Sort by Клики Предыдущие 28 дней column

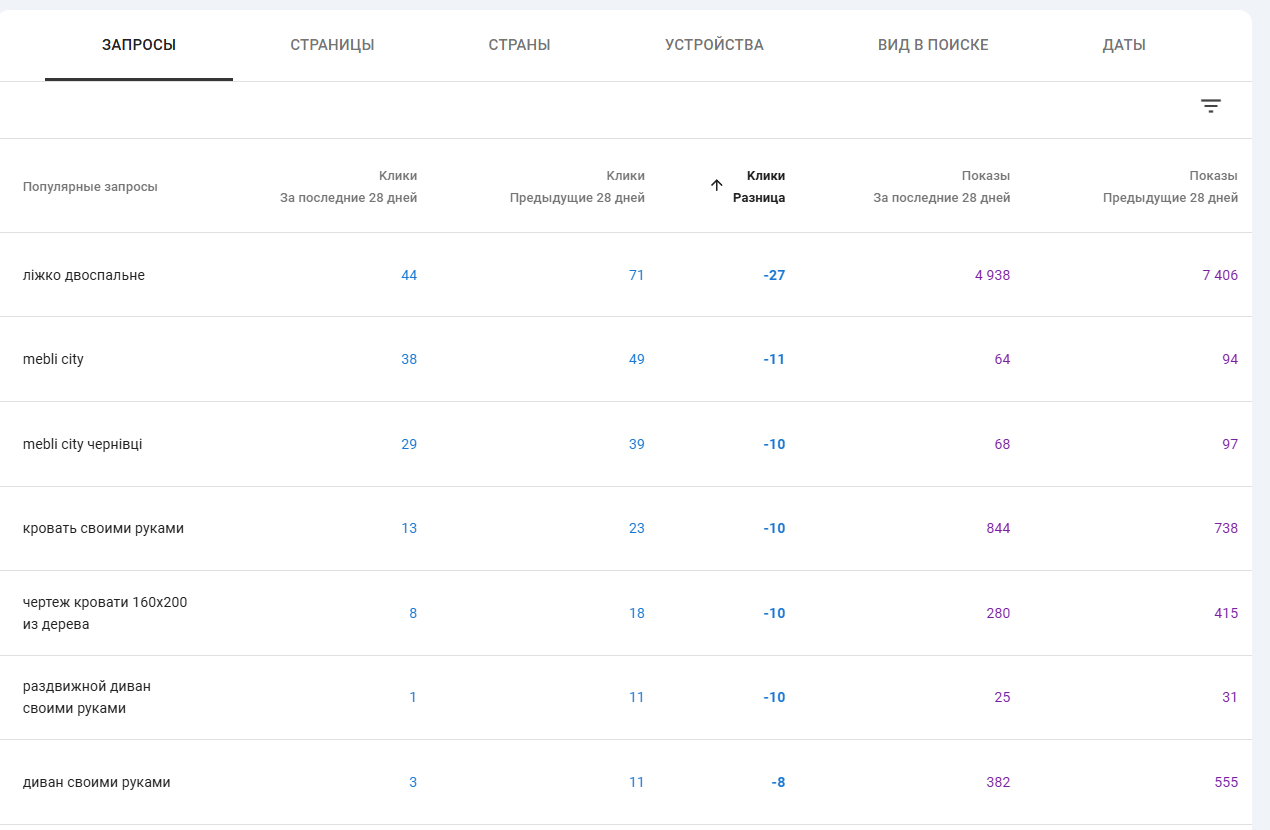(x=577, y=187)
